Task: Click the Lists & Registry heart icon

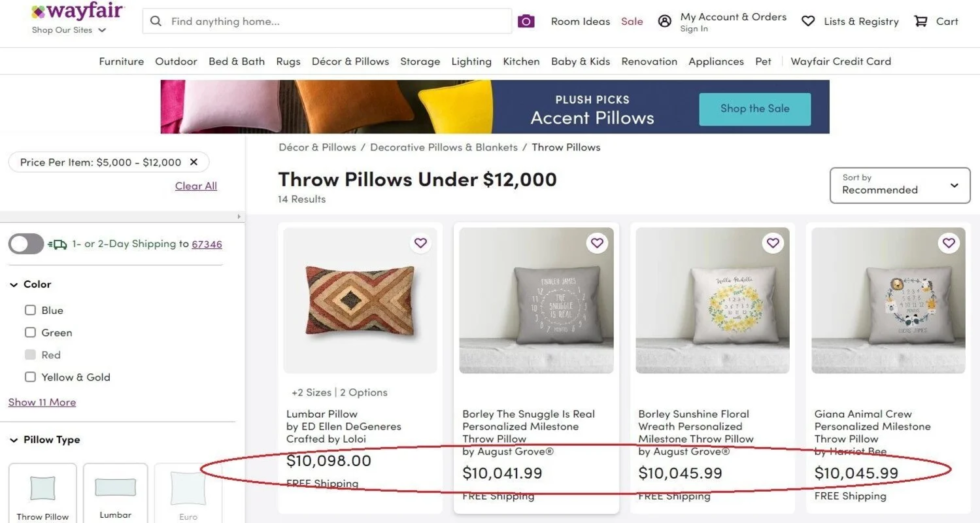Action: click(808, 21)
